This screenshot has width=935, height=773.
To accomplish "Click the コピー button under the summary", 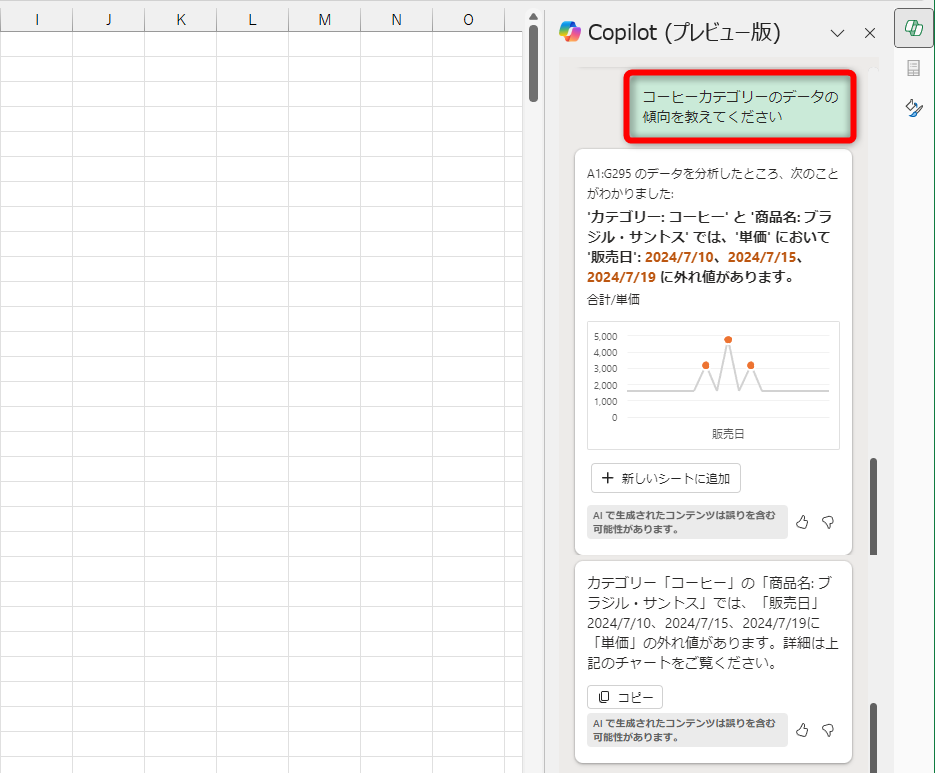I will [x=624, y=697].
